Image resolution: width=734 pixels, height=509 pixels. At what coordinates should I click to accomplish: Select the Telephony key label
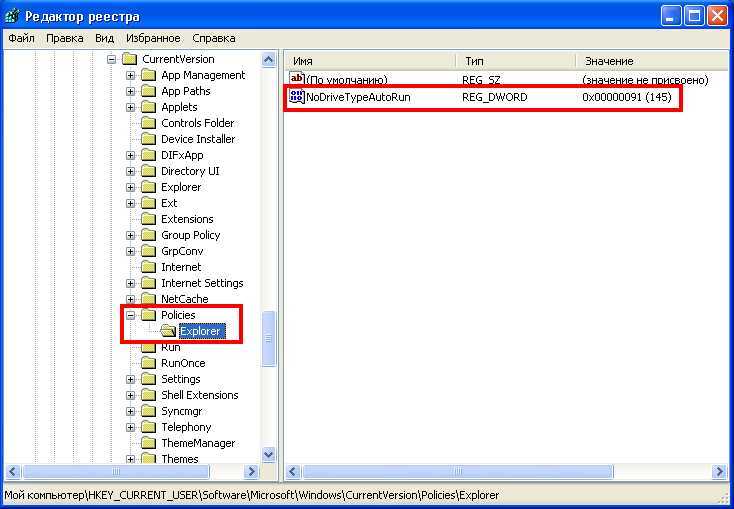click(186, 427)
